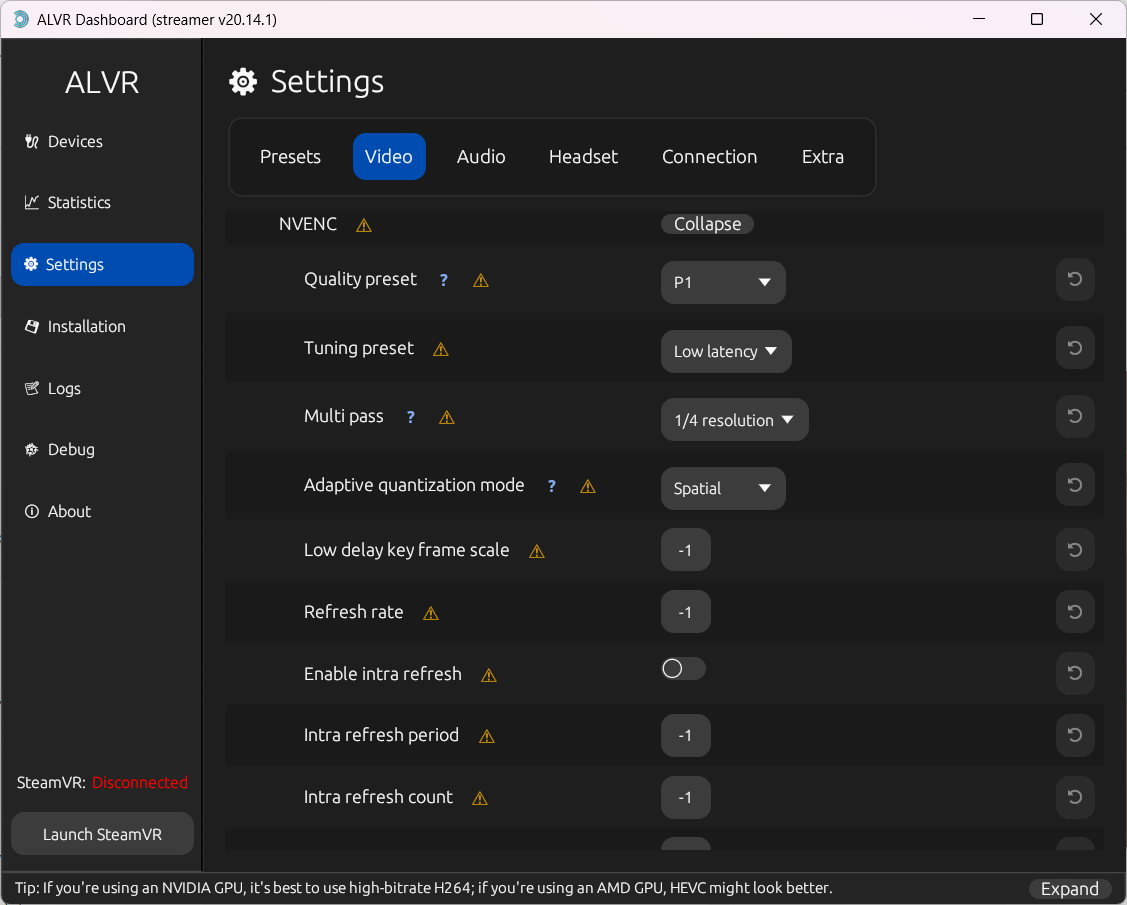1127x905 pixels.
Task: Click the warning icon next to Refresh rate
Action: coord(431,614)
